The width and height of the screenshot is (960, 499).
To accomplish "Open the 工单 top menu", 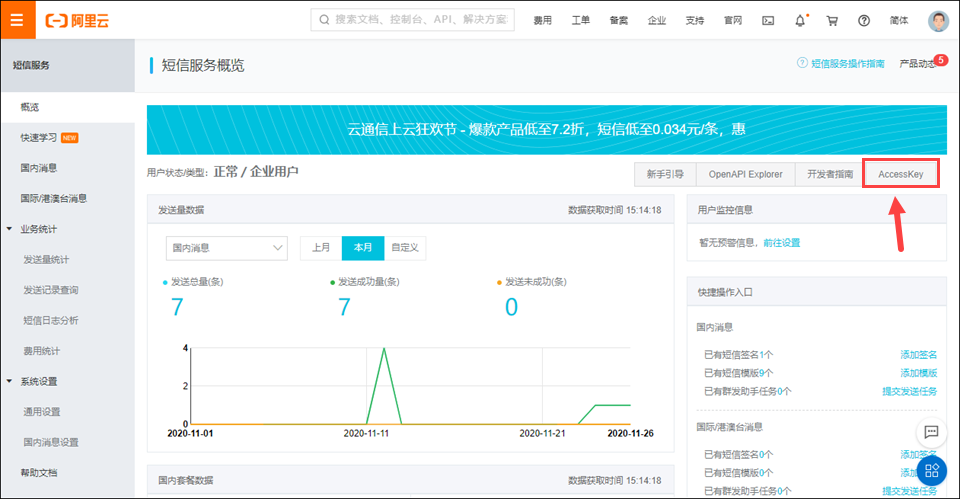I will [x=580, y=21].
